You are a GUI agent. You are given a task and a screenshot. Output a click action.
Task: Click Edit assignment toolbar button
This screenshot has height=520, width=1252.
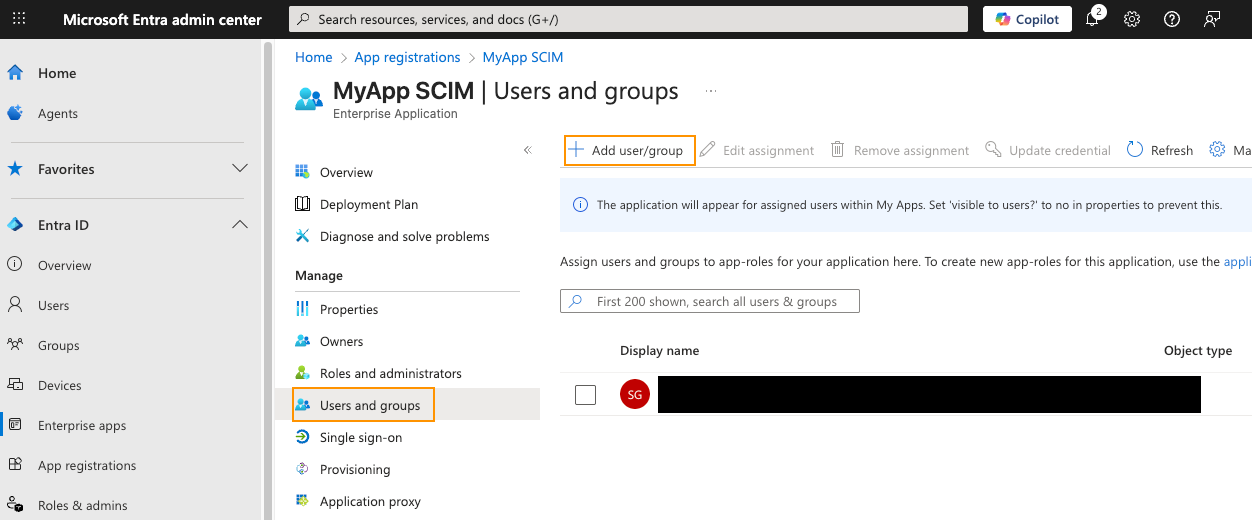[x=757, y=150]
